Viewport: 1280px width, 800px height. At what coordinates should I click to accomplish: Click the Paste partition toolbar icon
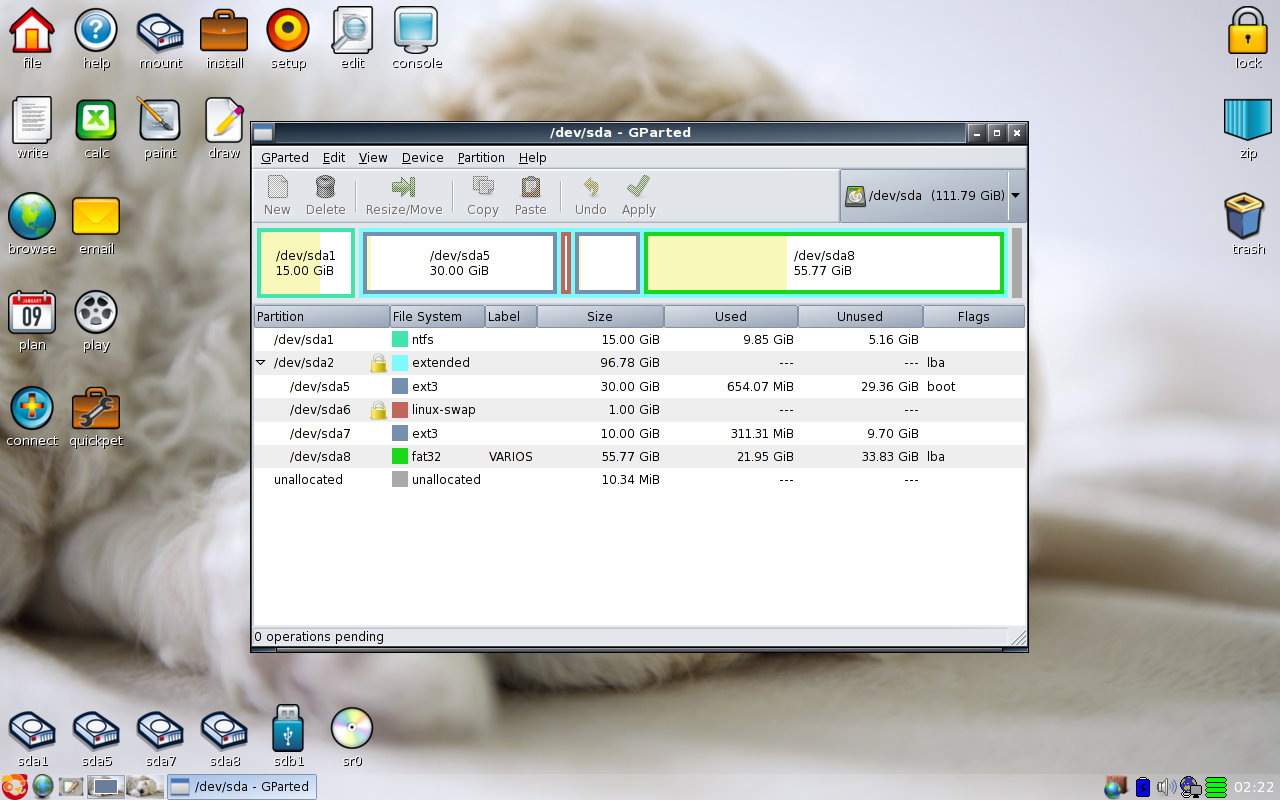point(530,195)
